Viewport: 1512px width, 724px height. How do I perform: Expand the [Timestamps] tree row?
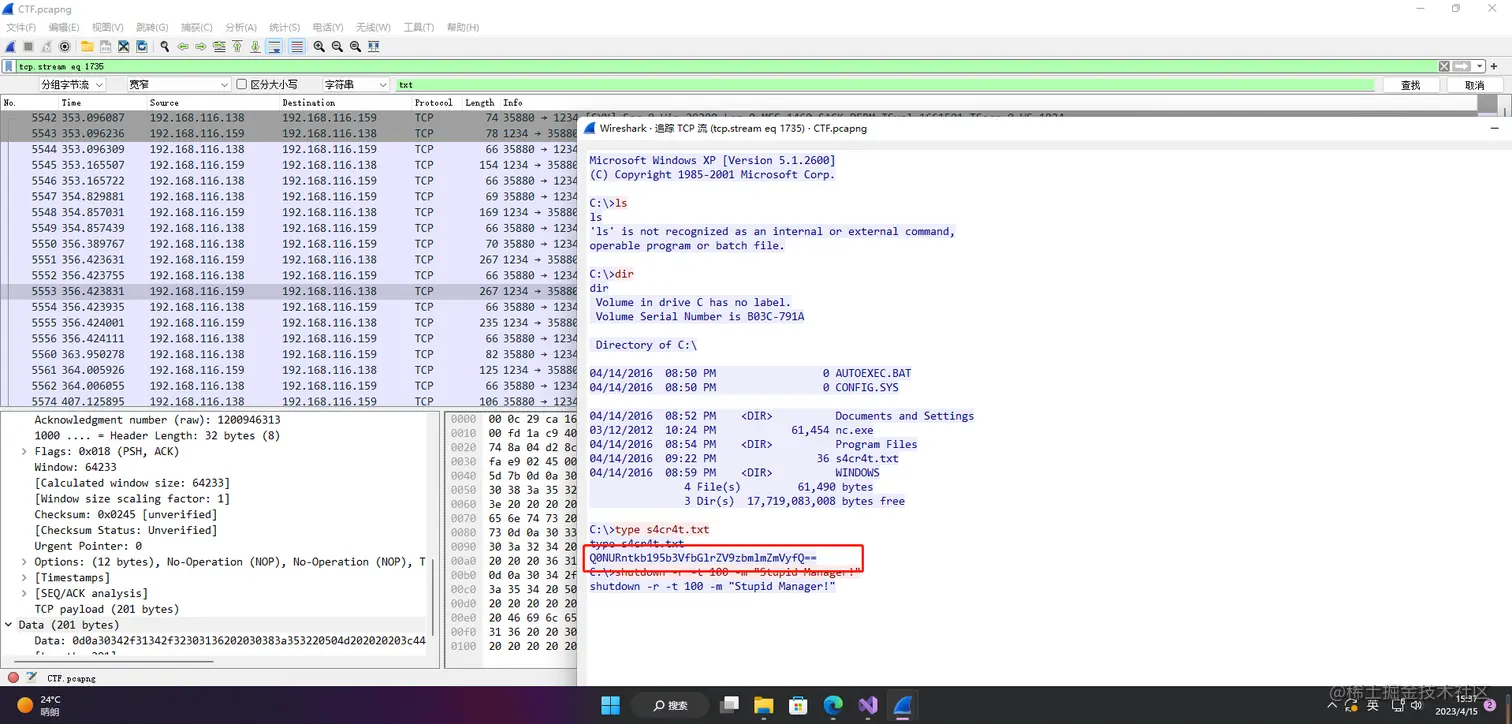tap(24, 578)
